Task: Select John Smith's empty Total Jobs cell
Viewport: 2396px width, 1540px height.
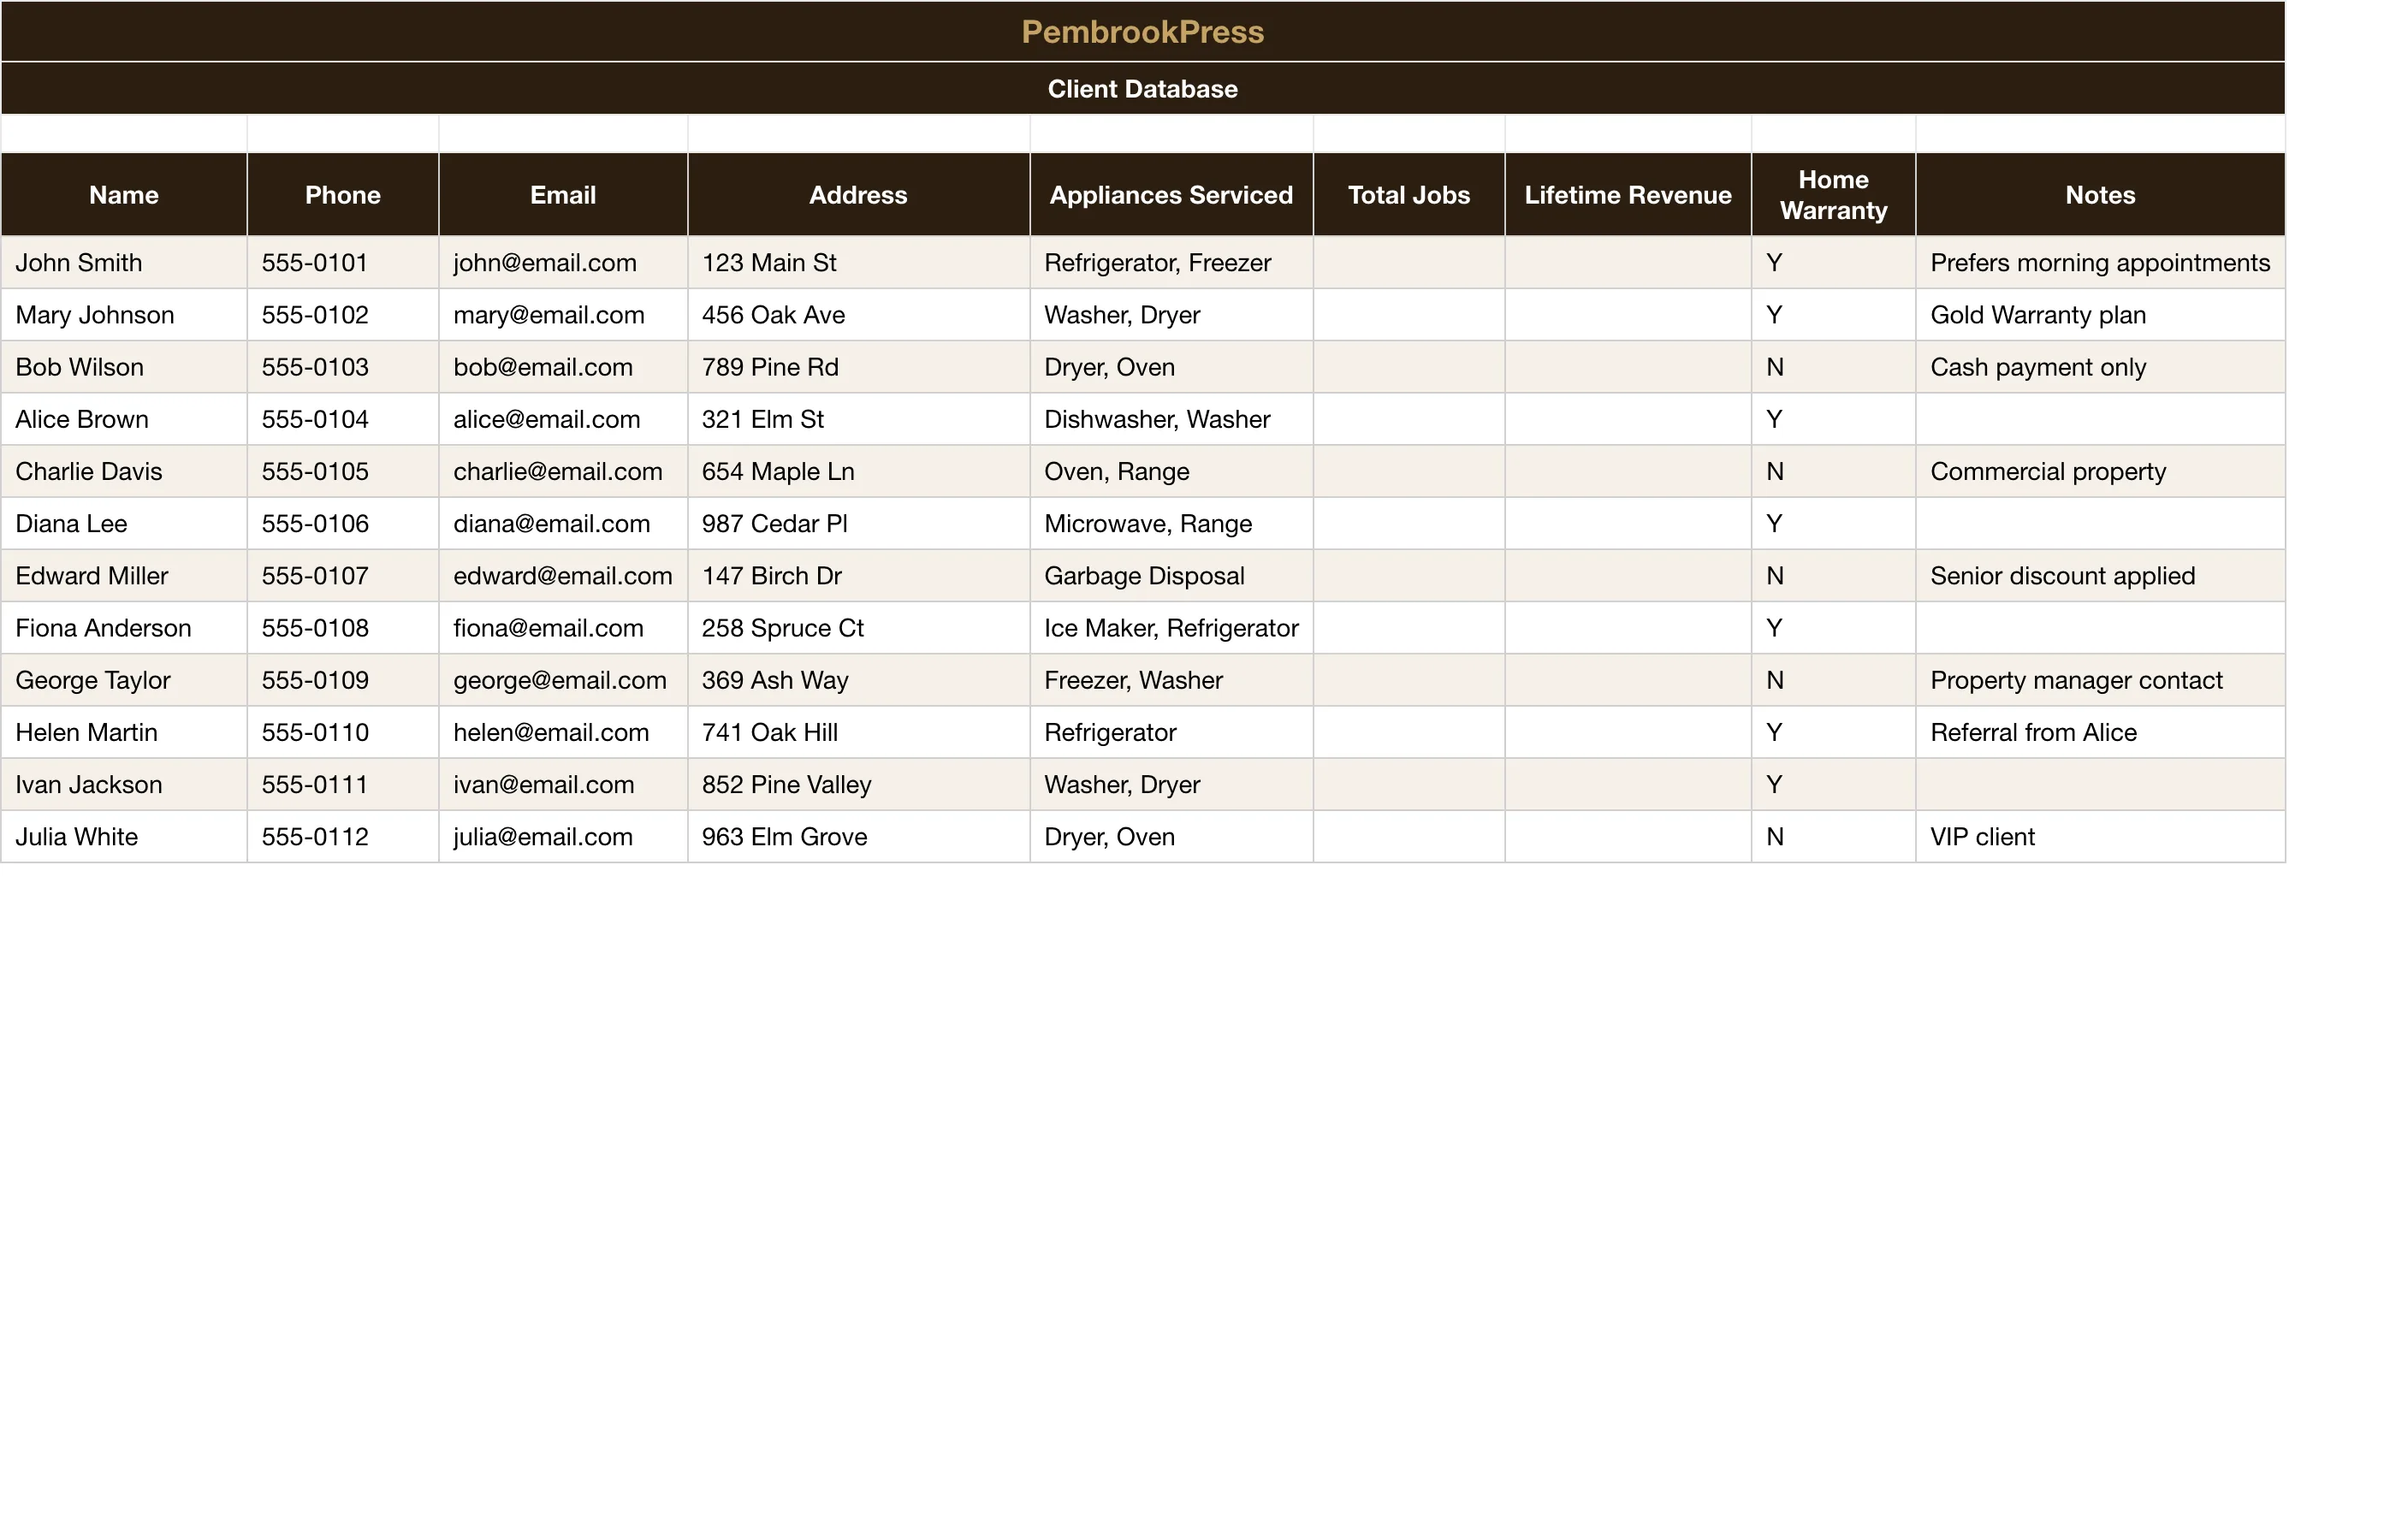Action: click(1409, 263)
